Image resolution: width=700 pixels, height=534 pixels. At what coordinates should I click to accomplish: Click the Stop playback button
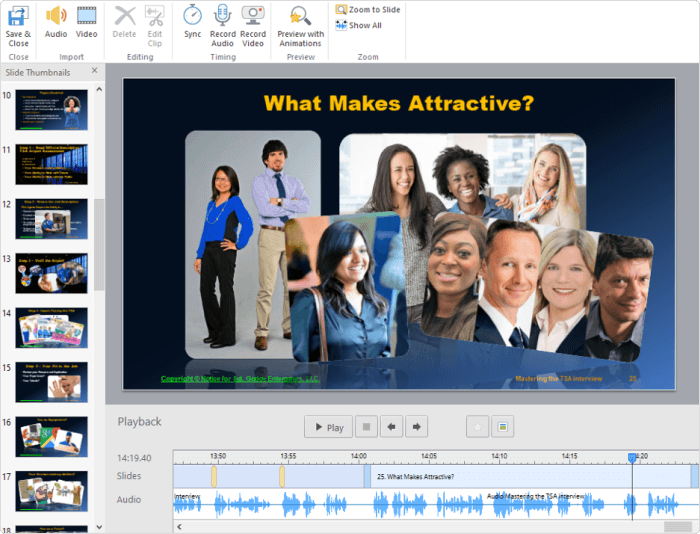[367, 427]
